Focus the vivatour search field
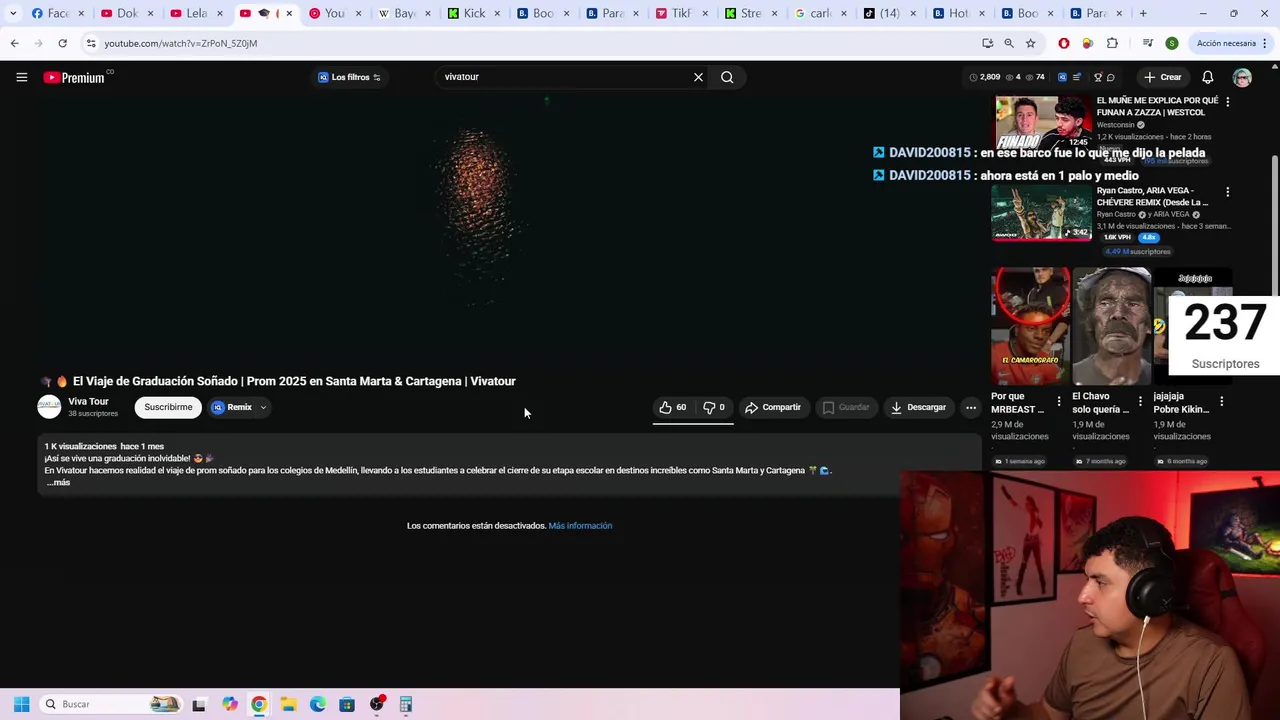Viewport: 1280px width, 720px height. 565,77
